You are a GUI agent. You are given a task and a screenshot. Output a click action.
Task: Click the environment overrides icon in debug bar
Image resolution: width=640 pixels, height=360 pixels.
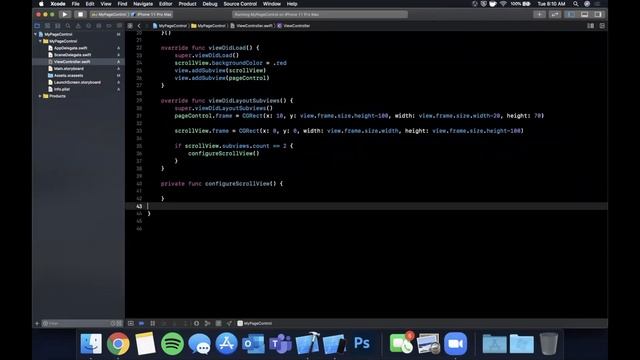click(x=218, y=323)
